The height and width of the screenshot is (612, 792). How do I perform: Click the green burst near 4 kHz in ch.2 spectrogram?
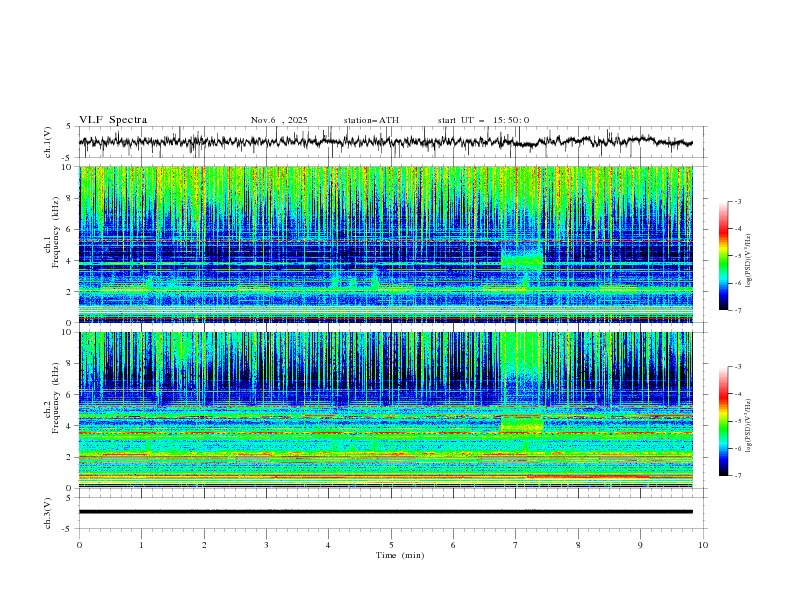[x=522, y=423]
